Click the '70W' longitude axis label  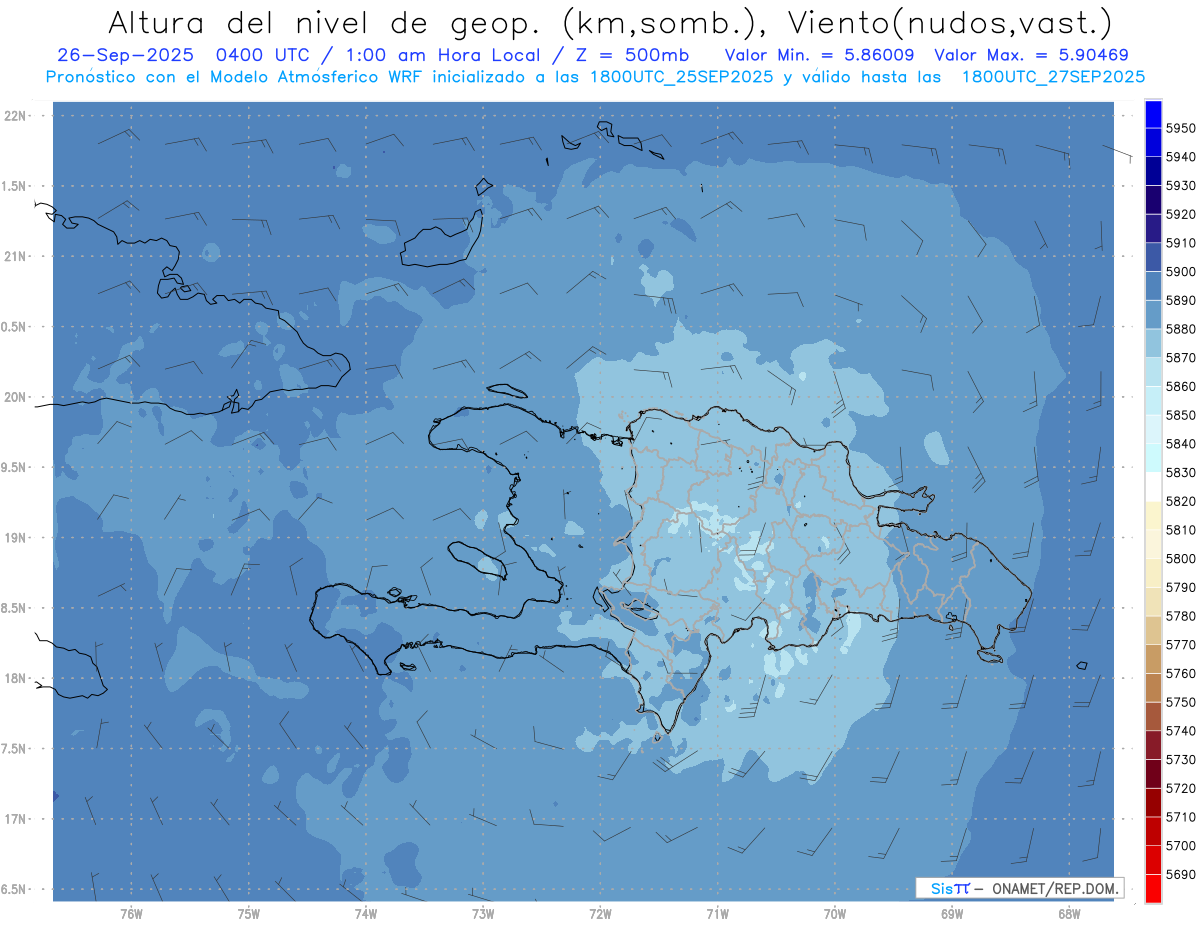(x=834, y=913)
